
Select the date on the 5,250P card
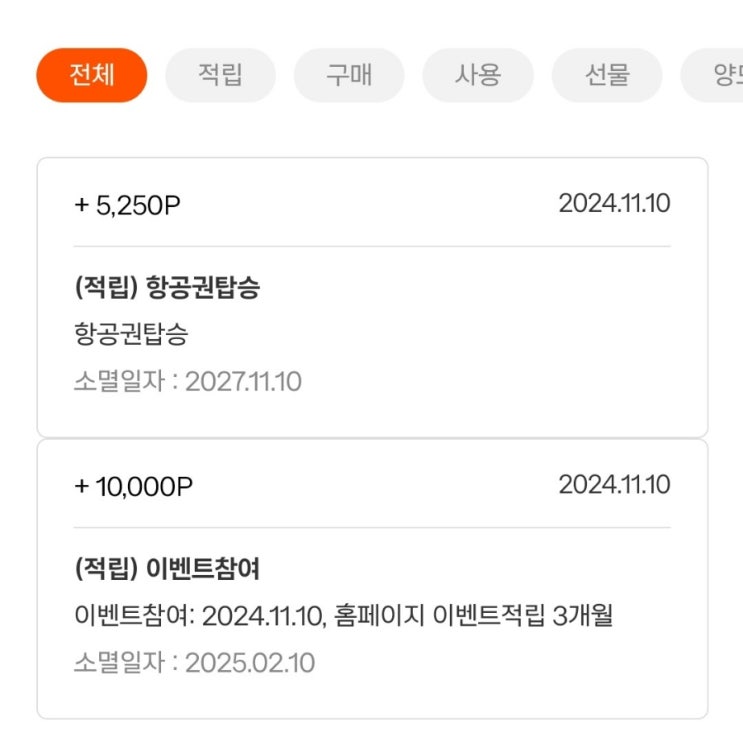pos(614,203)
